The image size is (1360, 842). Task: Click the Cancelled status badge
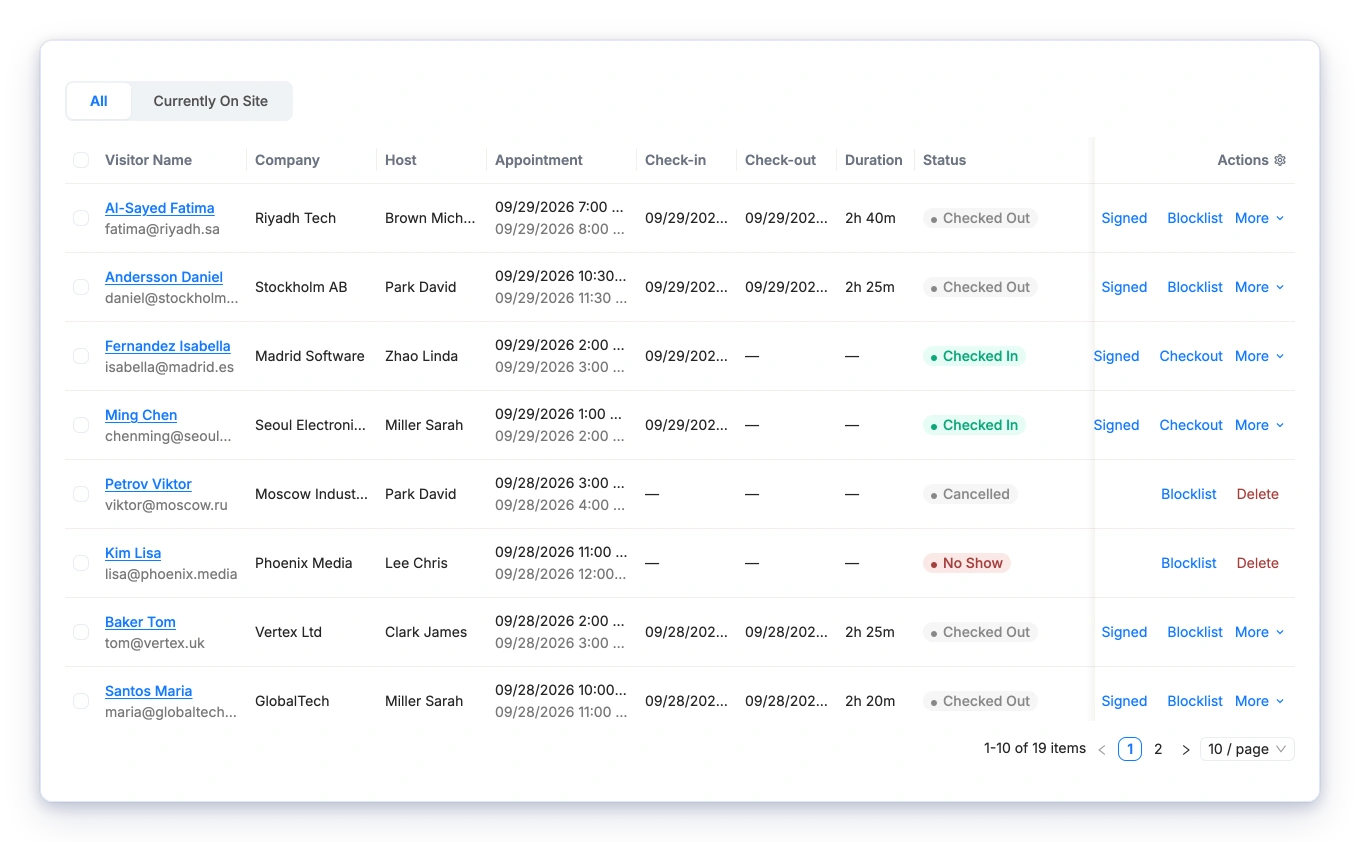pos(970,494)
